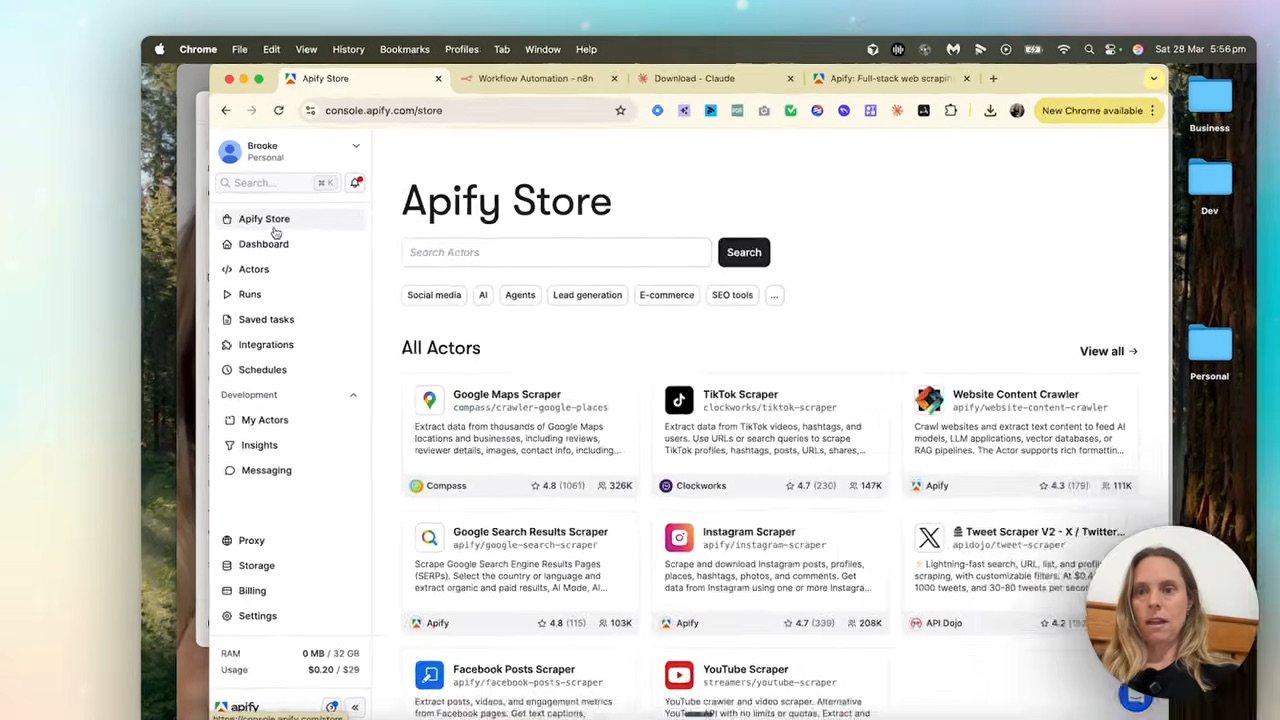Go back with browser back arrow

[x=226, y=111]
